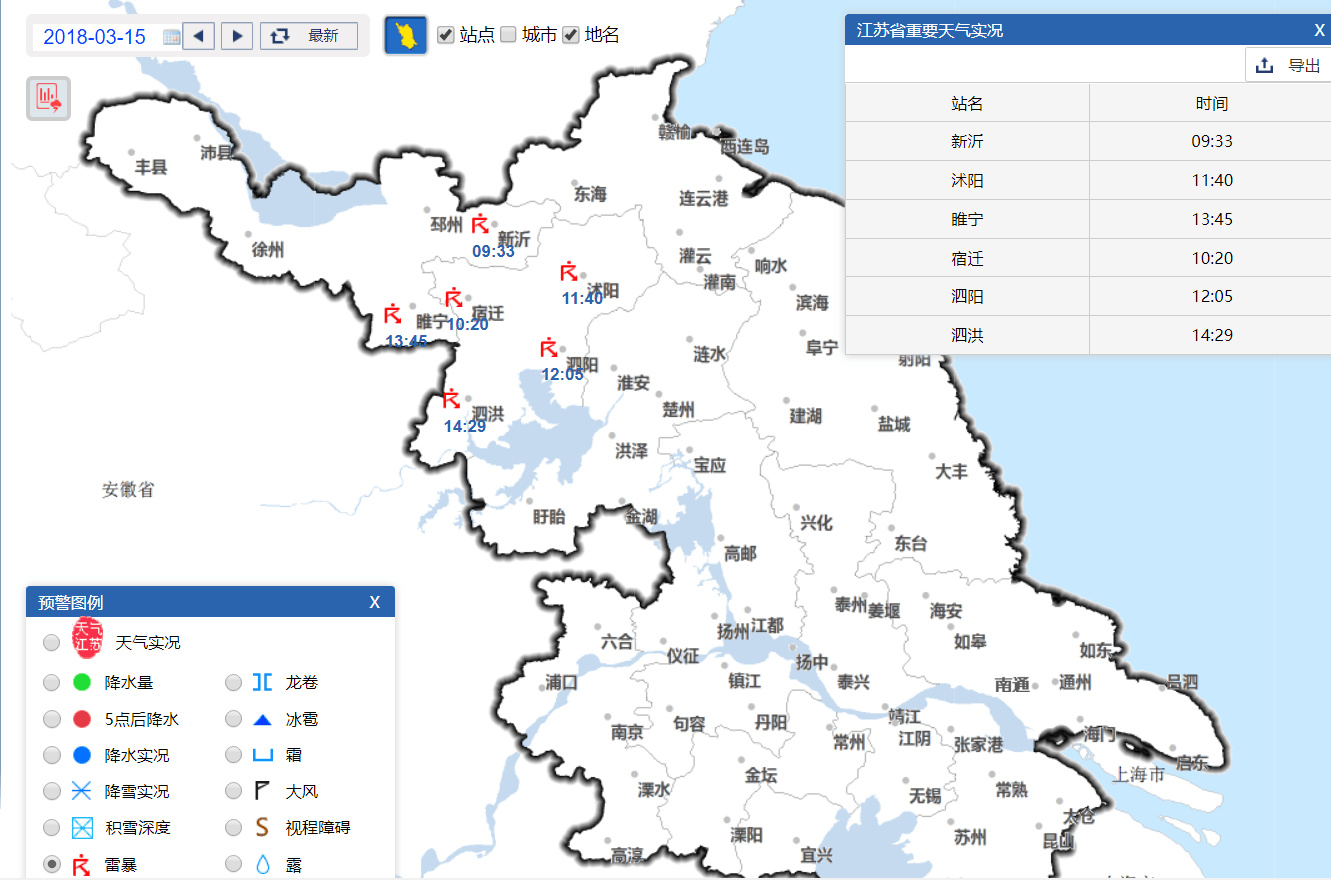Click the red 雷暴 legend symbol

coord(82,865)
